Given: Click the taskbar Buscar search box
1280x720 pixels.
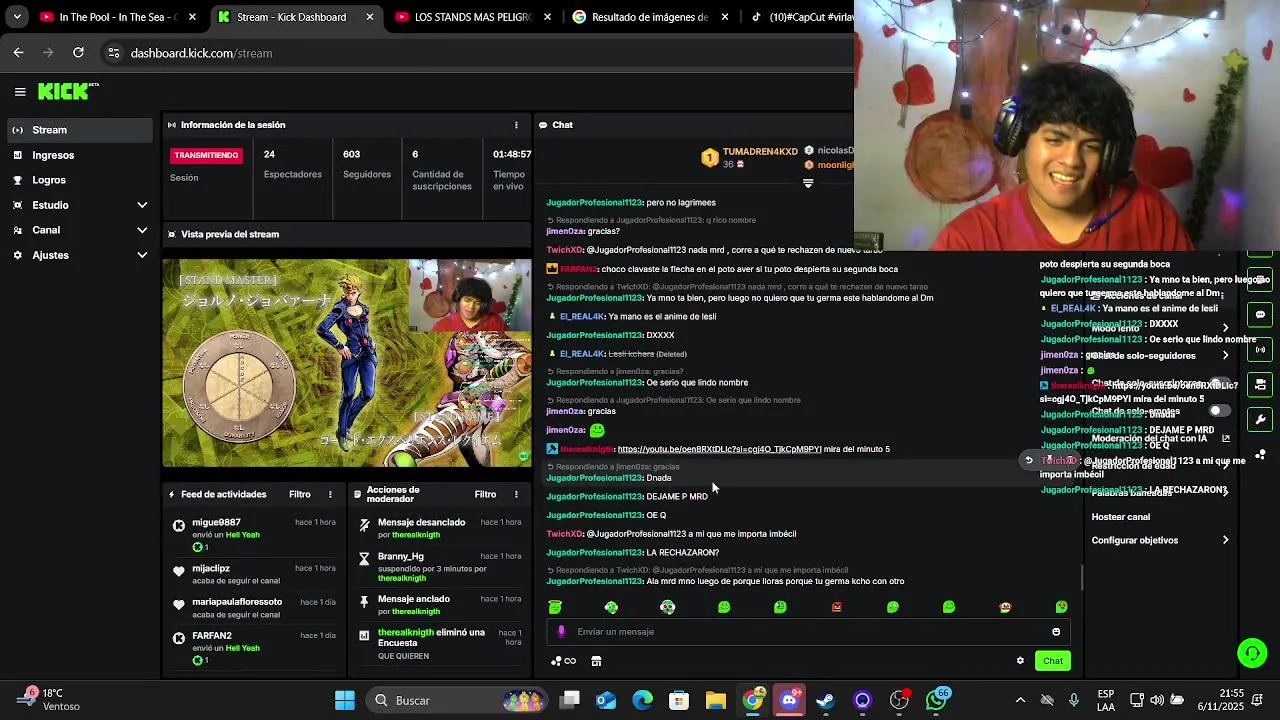Looking at the screenshot, I should 457,700.
